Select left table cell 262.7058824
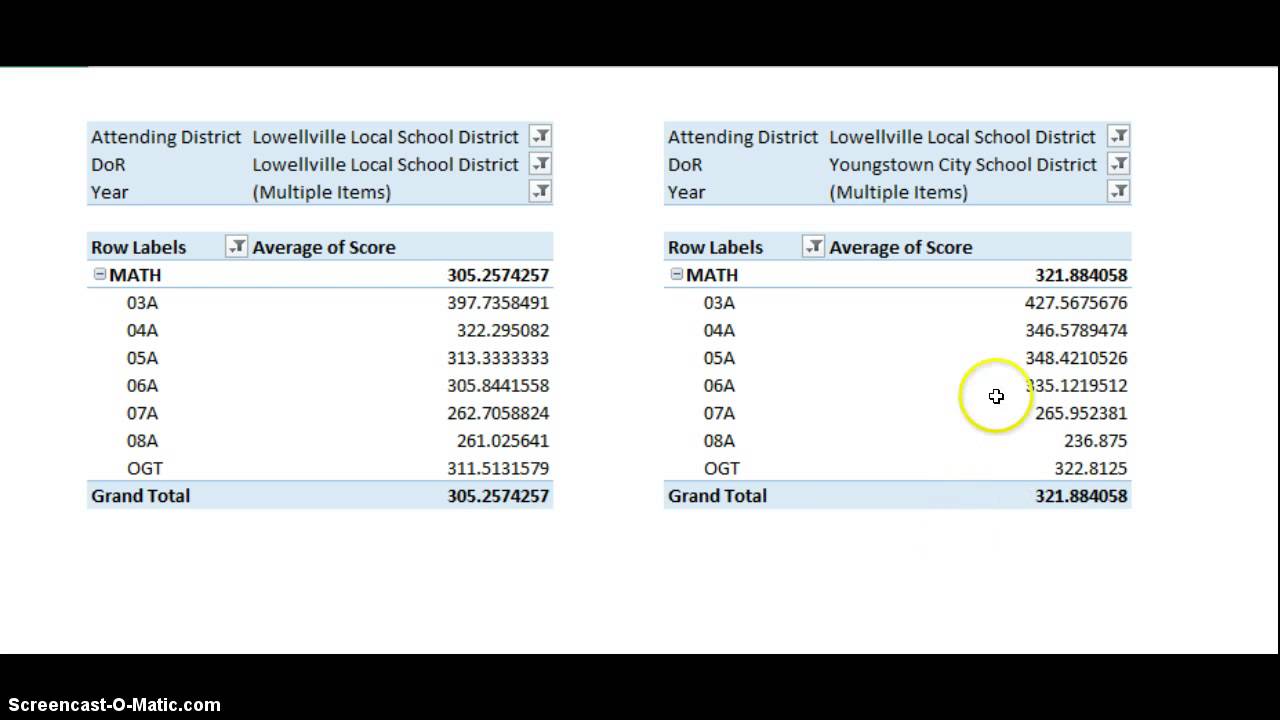This screenshot has height=720, width=1280. (498, 412)
